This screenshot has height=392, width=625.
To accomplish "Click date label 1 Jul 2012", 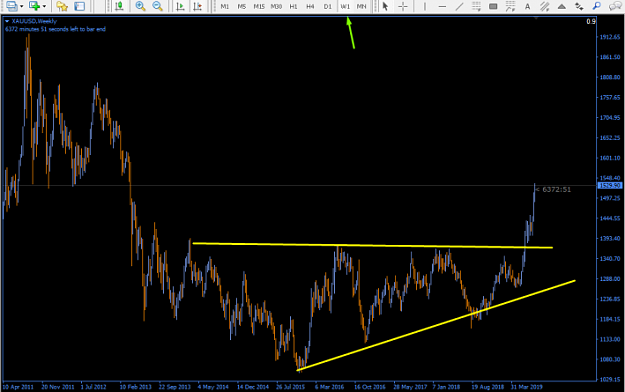I will point(93,387).
